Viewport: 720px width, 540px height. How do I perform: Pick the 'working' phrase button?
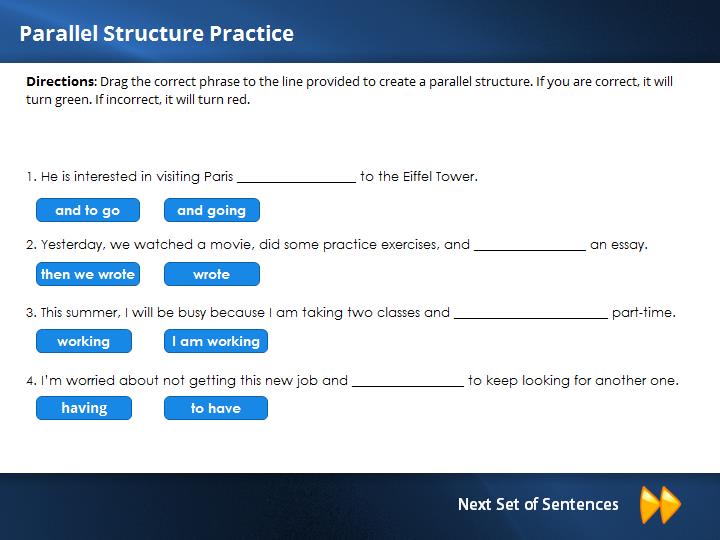click(x=84, y=341)
